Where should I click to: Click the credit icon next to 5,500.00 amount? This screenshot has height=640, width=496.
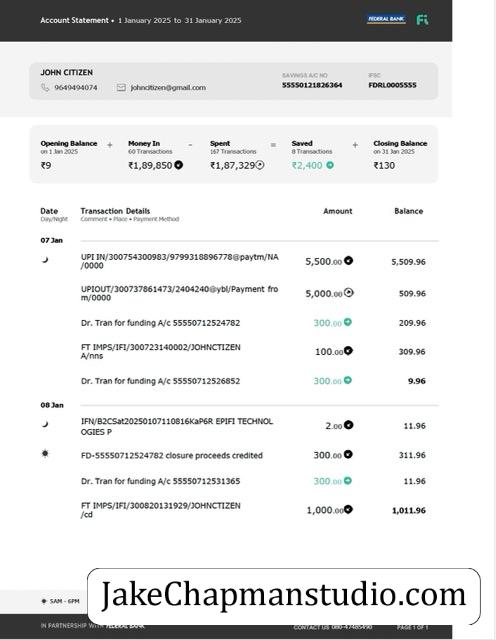[x=348, y=260]
